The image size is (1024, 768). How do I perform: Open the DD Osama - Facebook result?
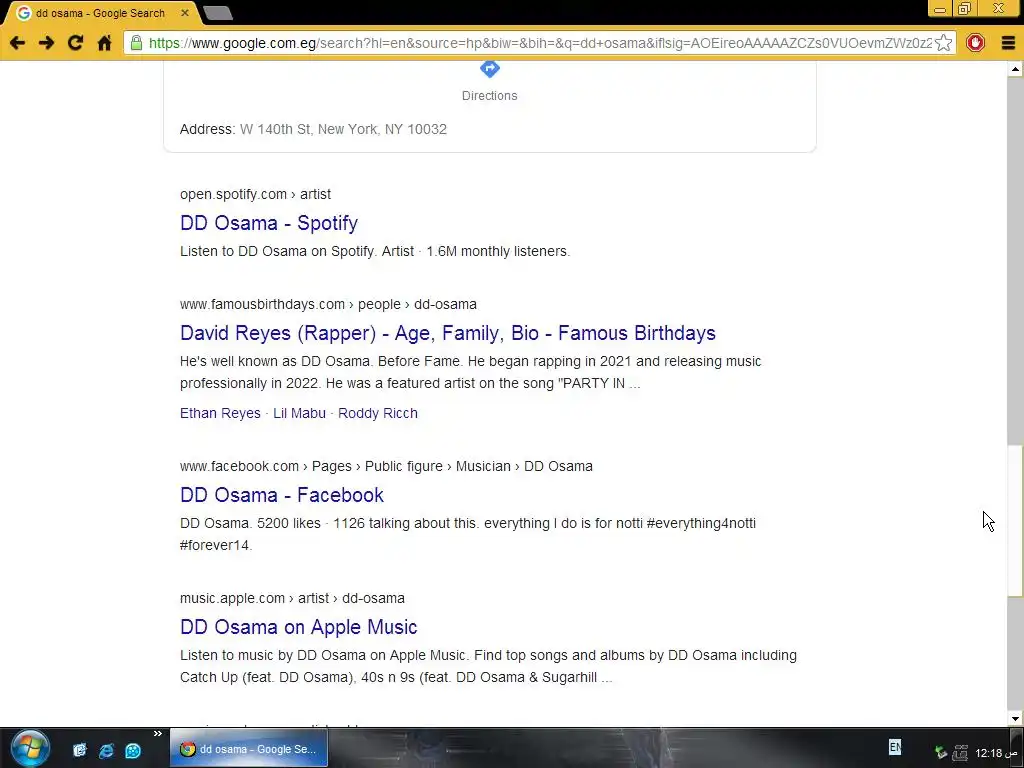pyautogui.click(x=281, y=495)
